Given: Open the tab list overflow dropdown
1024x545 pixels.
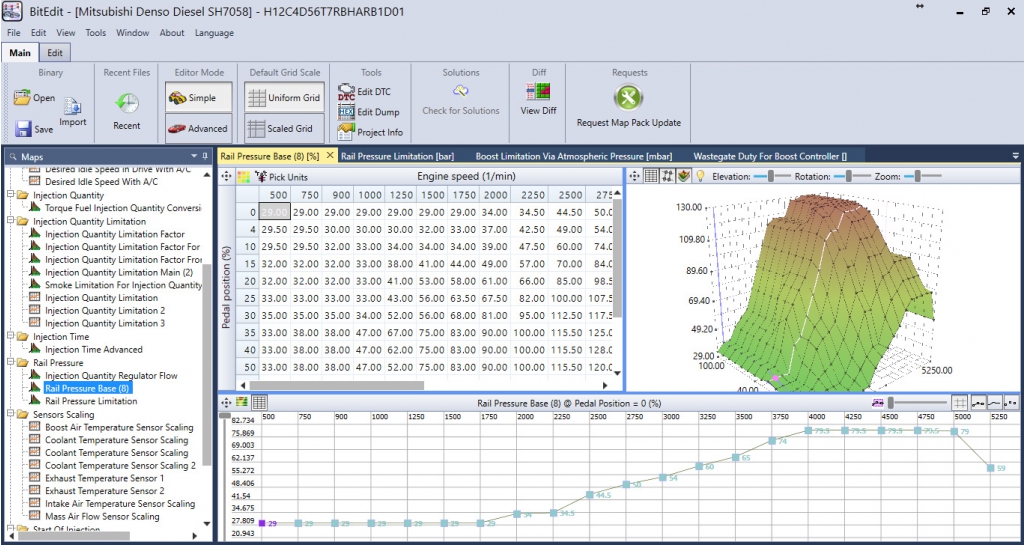Looking at the screenshot, I should [1015, 156].
